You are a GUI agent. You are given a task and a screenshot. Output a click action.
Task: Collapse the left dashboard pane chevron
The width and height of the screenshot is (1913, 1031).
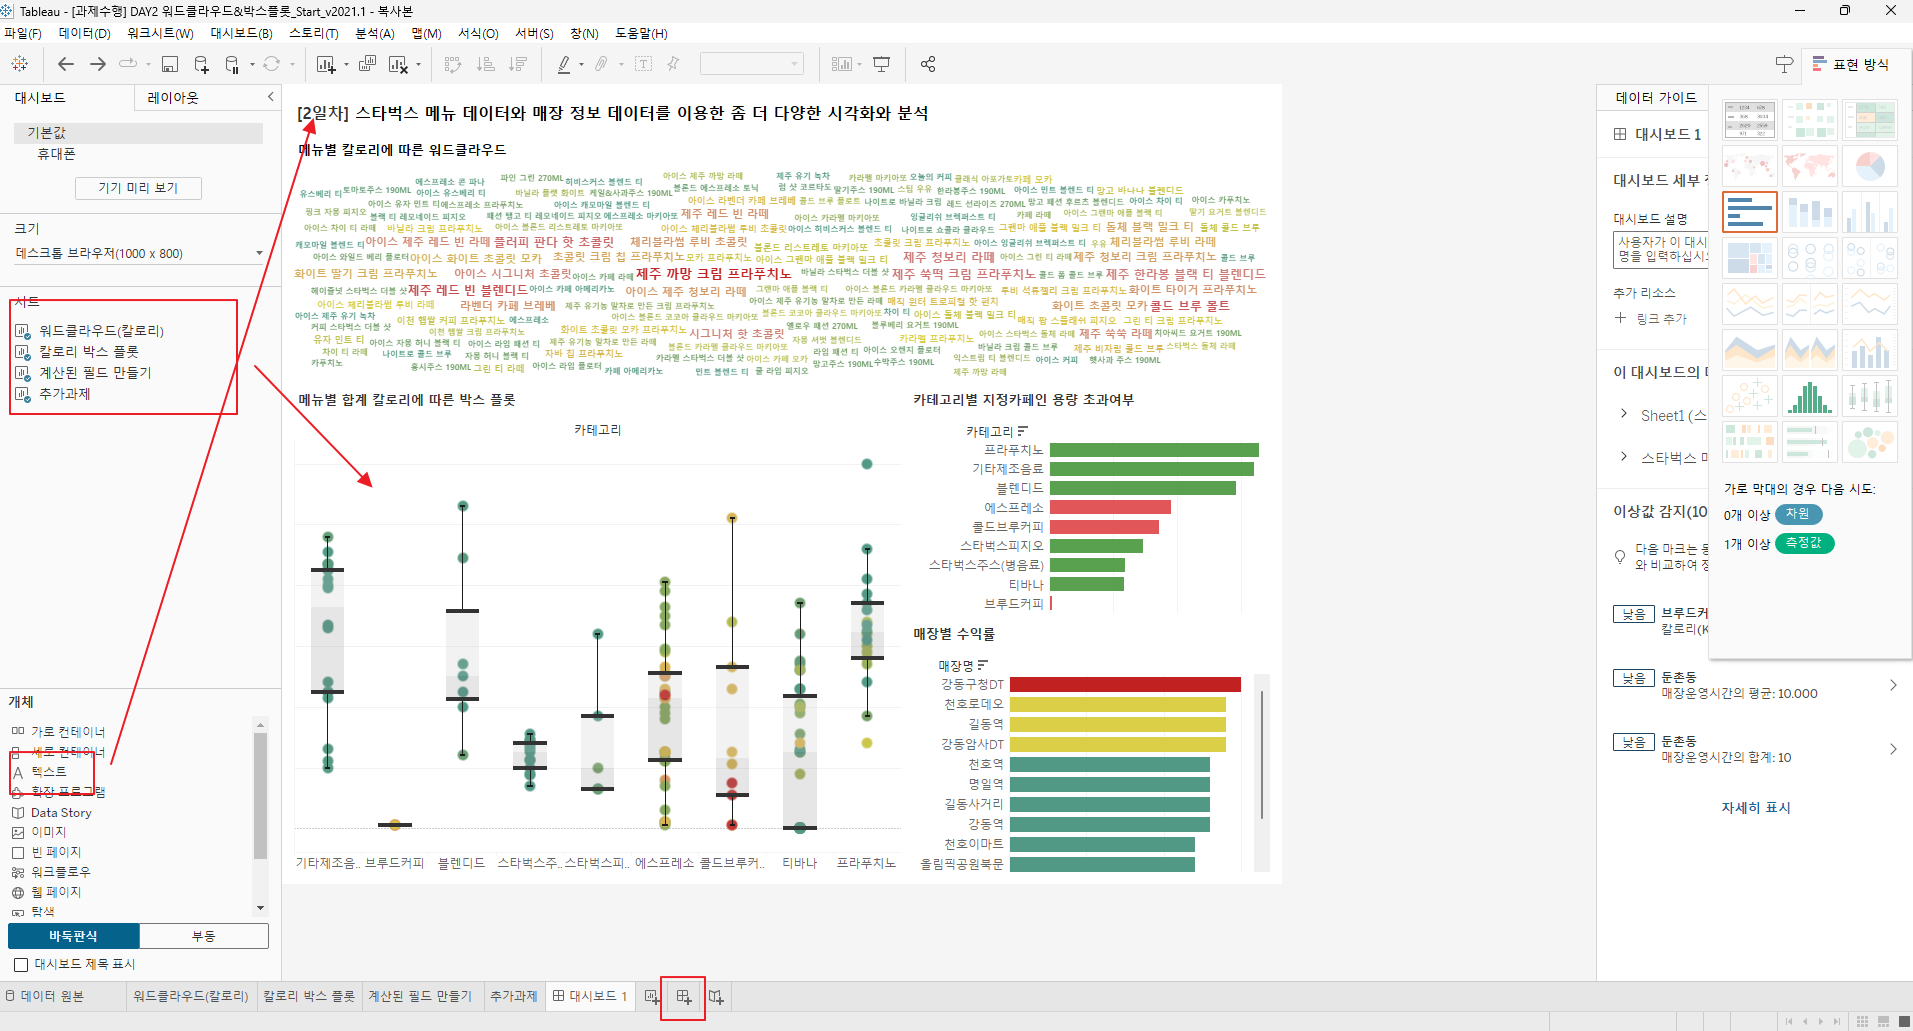(270, 97)
